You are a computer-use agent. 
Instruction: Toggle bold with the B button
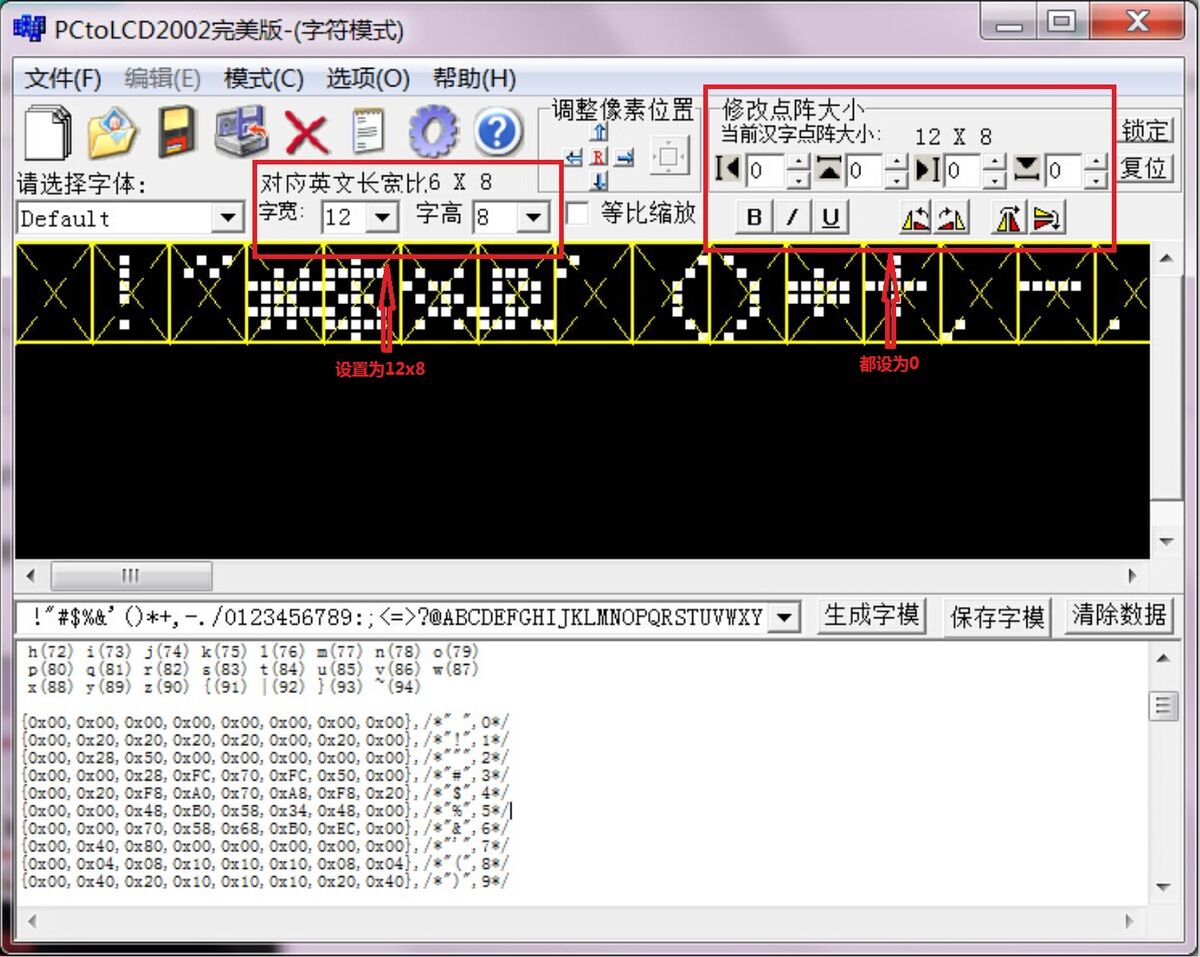(754, 218)
